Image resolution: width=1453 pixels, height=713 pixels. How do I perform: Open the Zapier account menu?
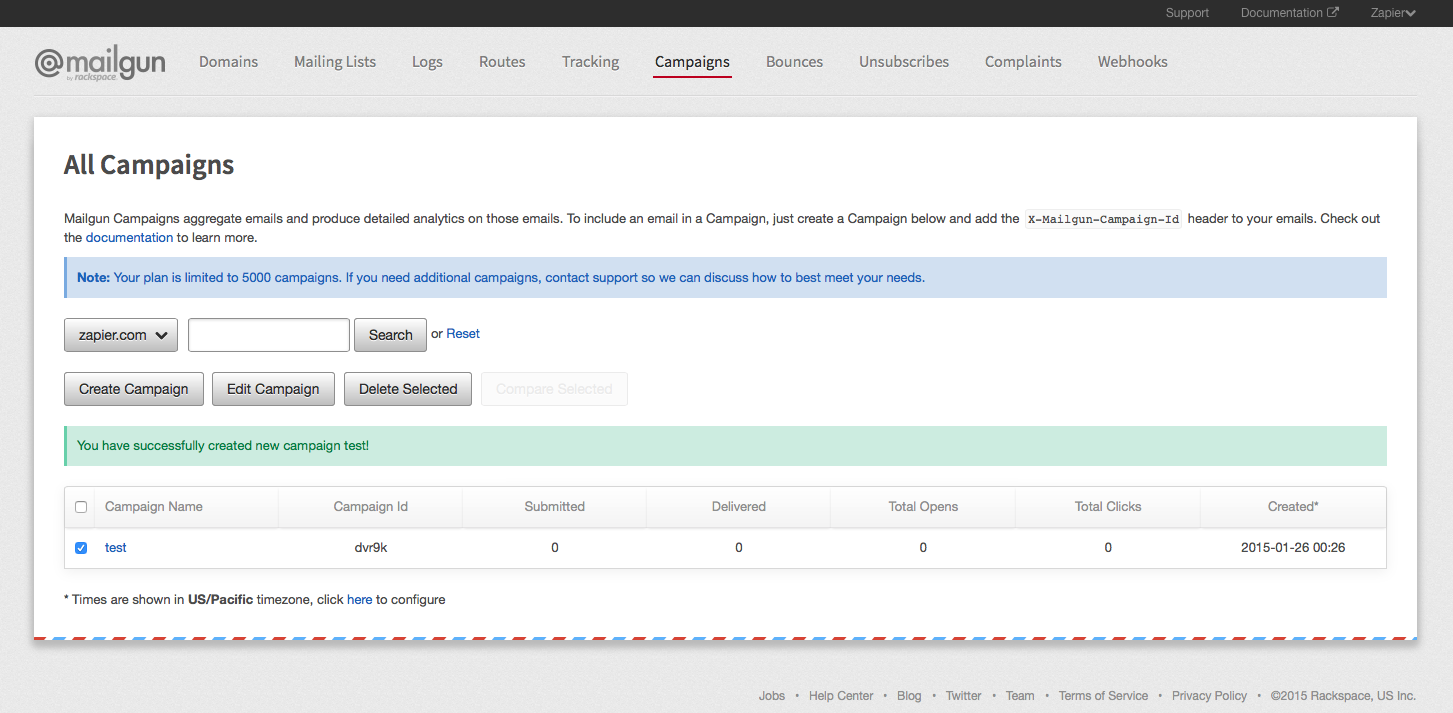coord(1392,12)
